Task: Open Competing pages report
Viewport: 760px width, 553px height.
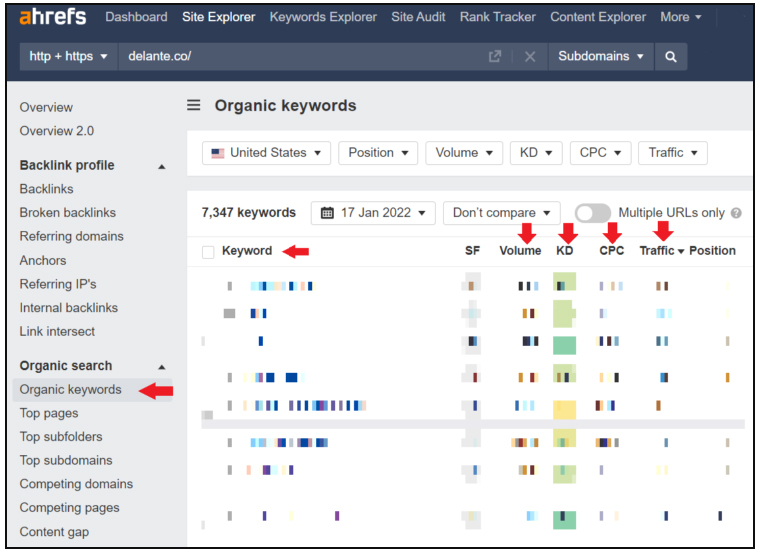Action: pos(69,508)
